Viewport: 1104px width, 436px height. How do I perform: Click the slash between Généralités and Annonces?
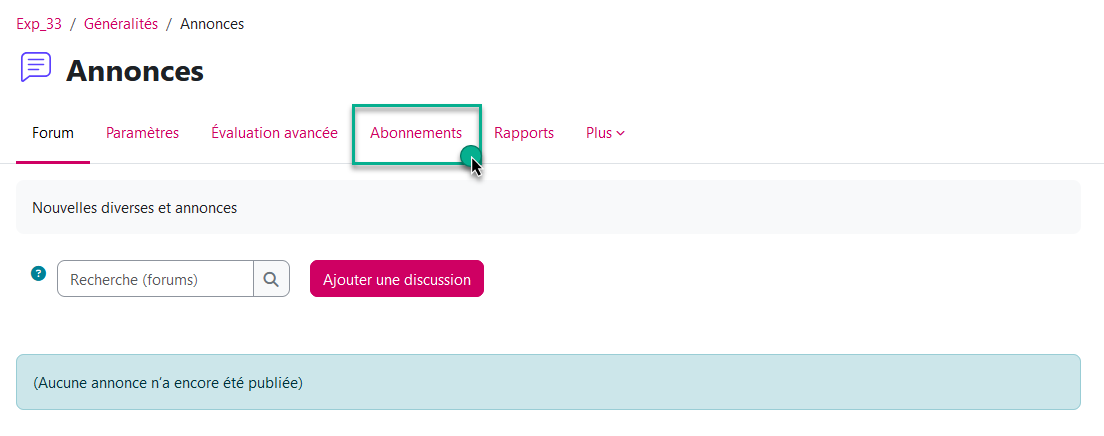(169, 24)
